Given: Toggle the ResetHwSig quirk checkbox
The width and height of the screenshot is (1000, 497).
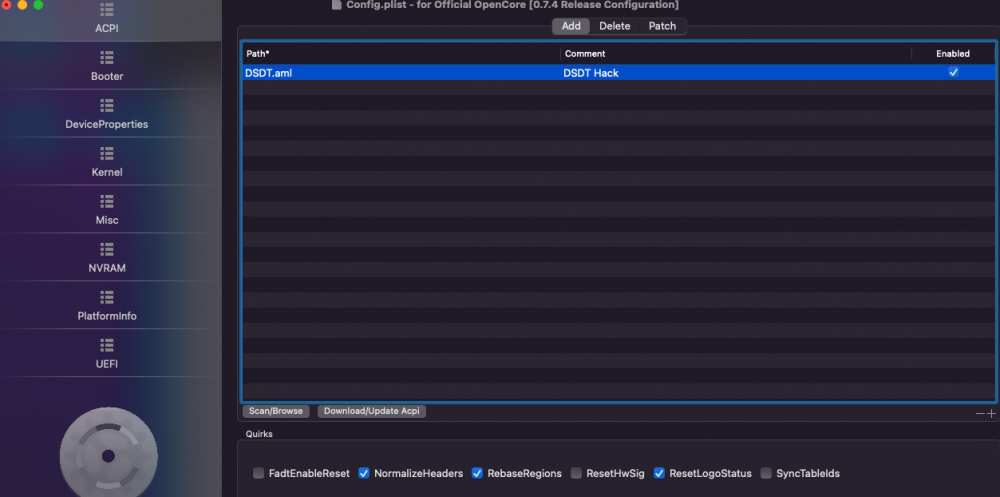Looking at the screenshot, I should pos(576,473).
